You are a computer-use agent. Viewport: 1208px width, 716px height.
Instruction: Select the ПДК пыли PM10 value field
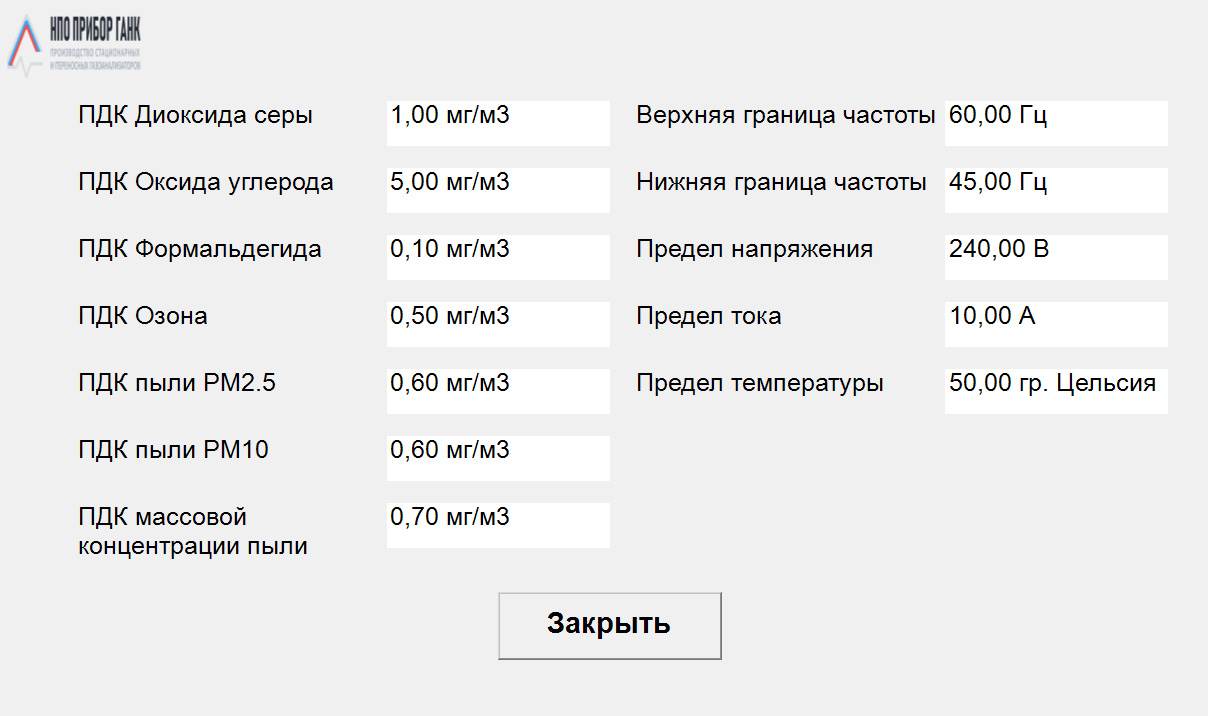coord(498,458)
